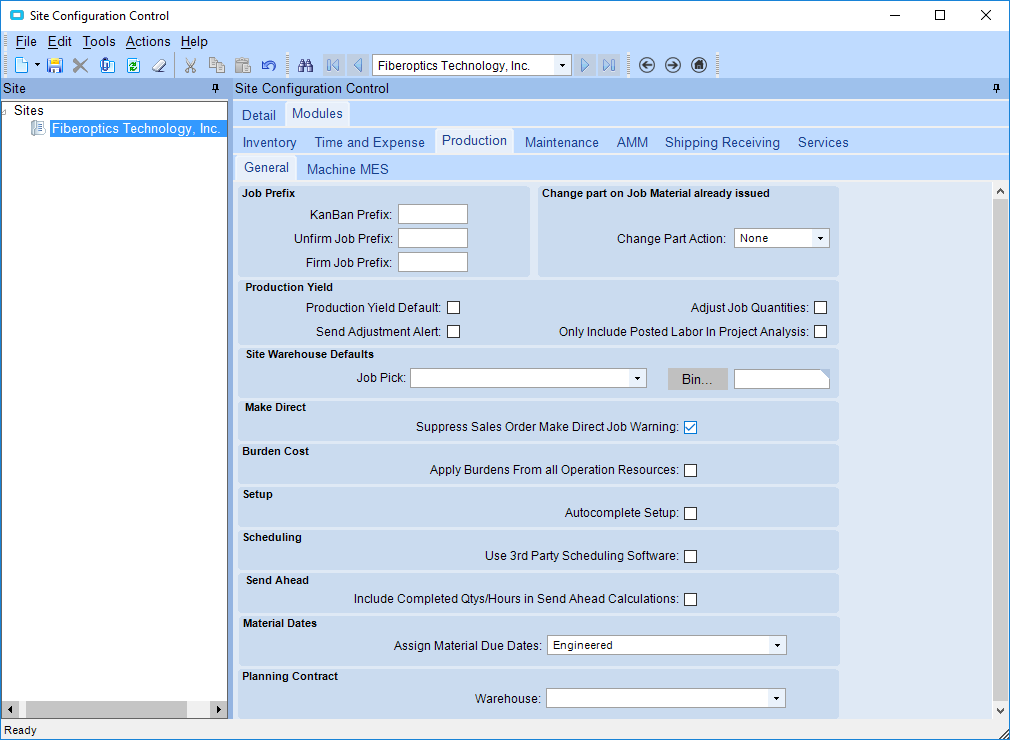Screen dimensions: 1010x740
Task: Click the Bin value text field
Action: tap(781, 379)
